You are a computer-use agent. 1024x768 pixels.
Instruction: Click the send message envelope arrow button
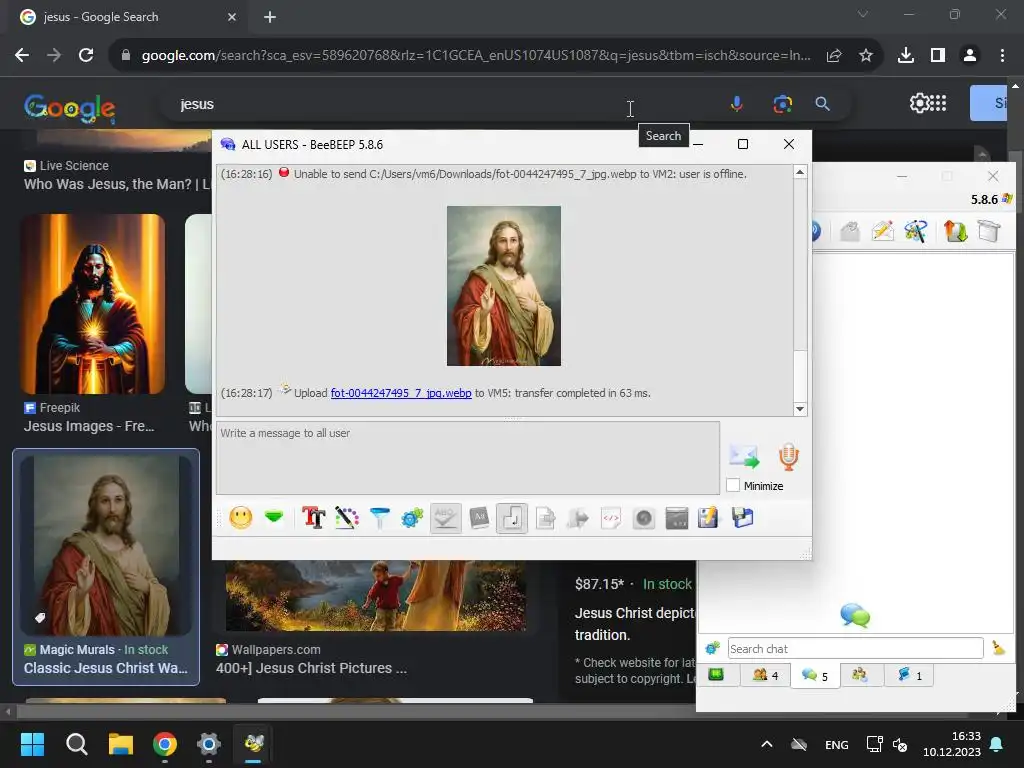click(x=744, y=456)
